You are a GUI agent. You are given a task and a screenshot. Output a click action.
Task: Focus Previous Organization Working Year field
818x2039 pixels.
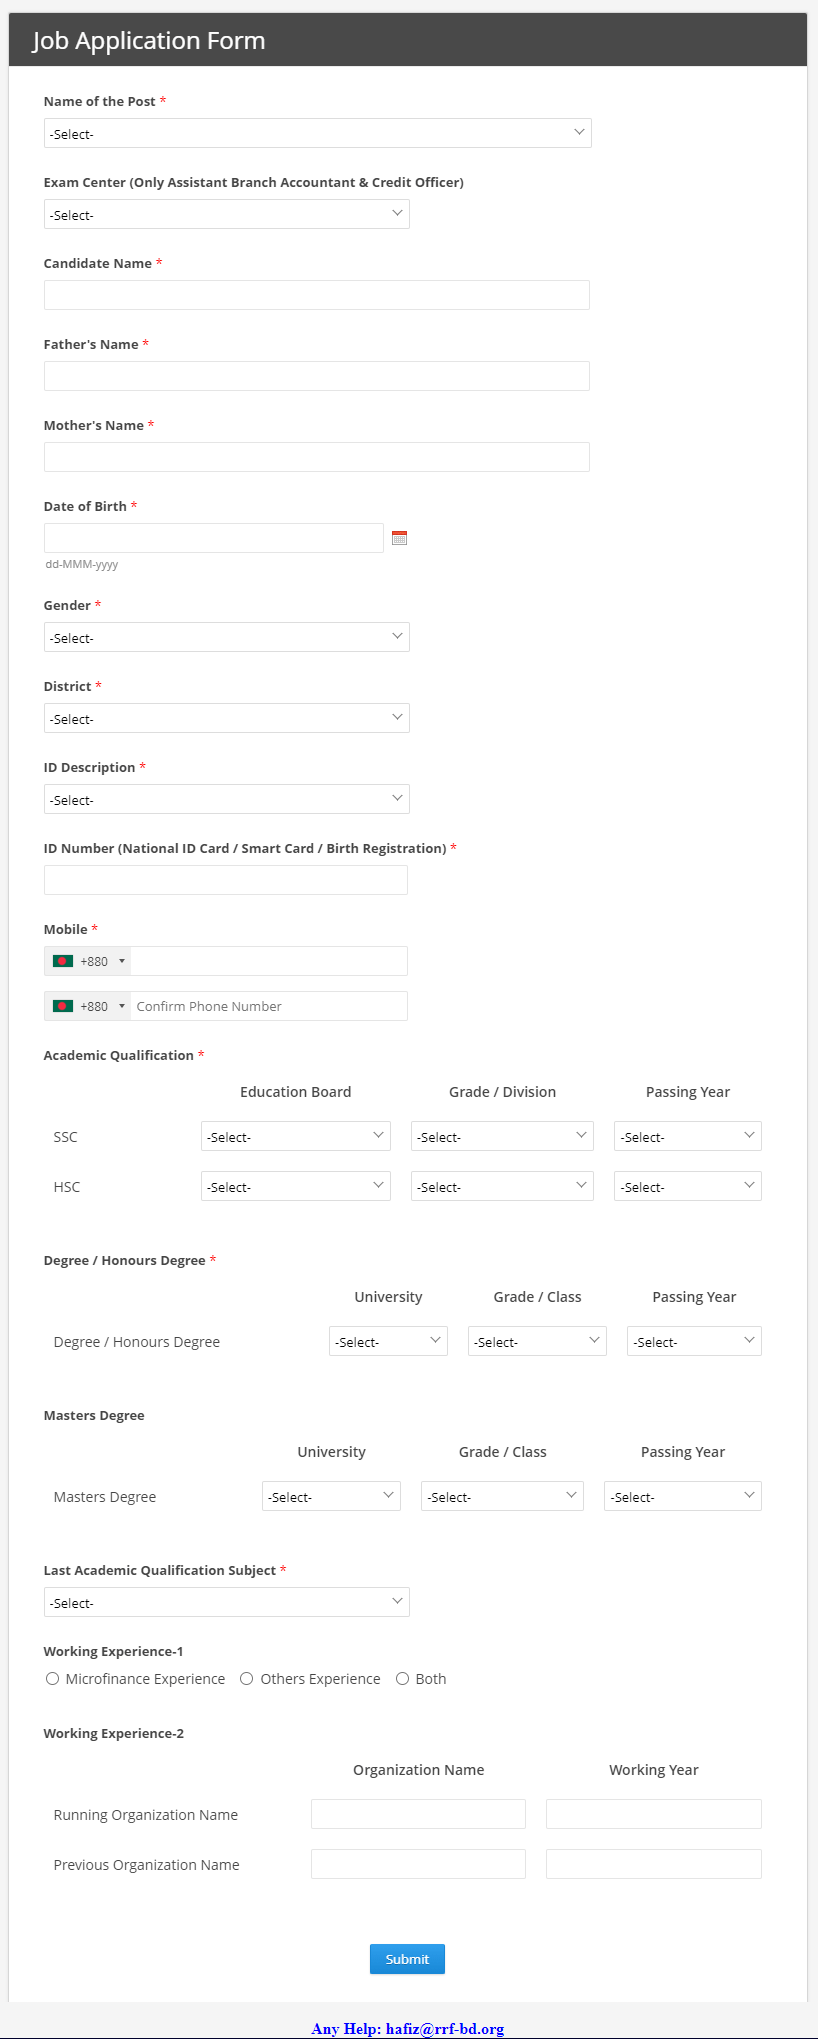click(x=654, y=1864)
